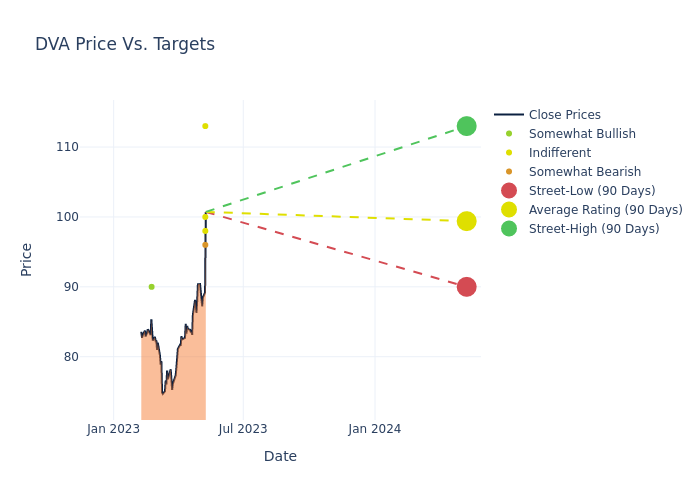Hide Street-Low (90 Days) legend item
The width and height of the screenshot is (700, 500).
(591, 191)
